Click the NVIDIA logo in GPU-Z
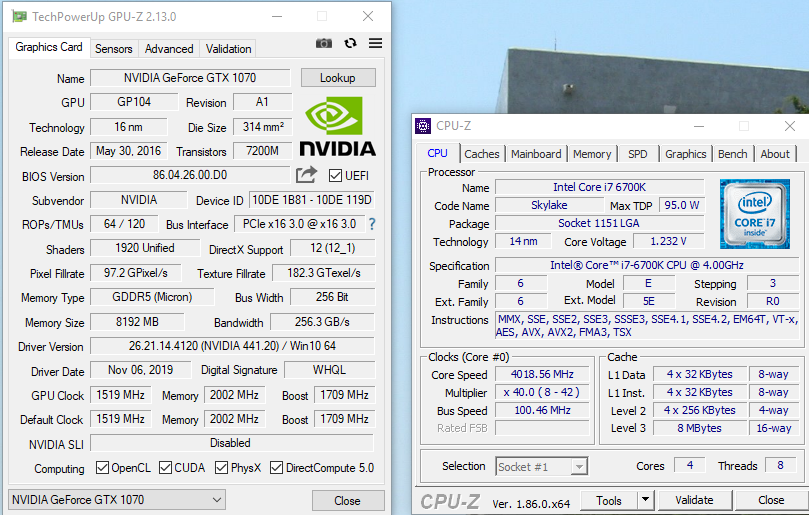The image size is (809, 515). click(338, 126)
